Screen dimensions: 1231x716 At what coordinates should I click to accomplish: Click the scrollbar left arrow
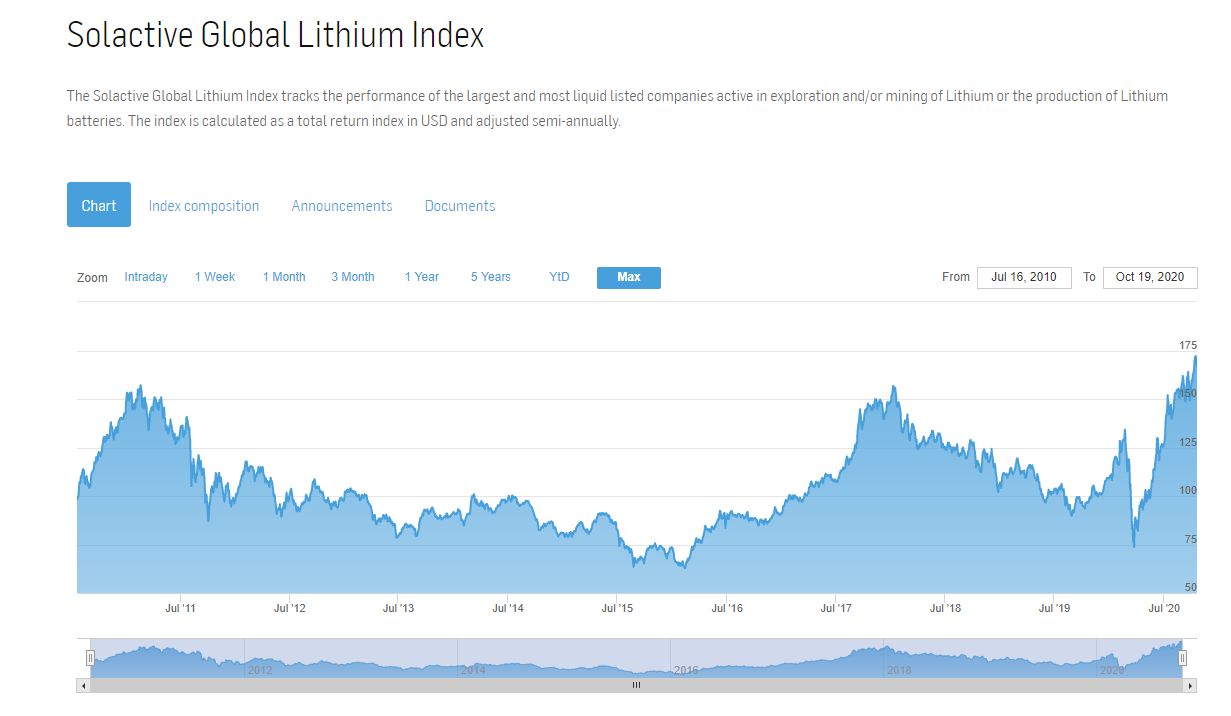83,686
